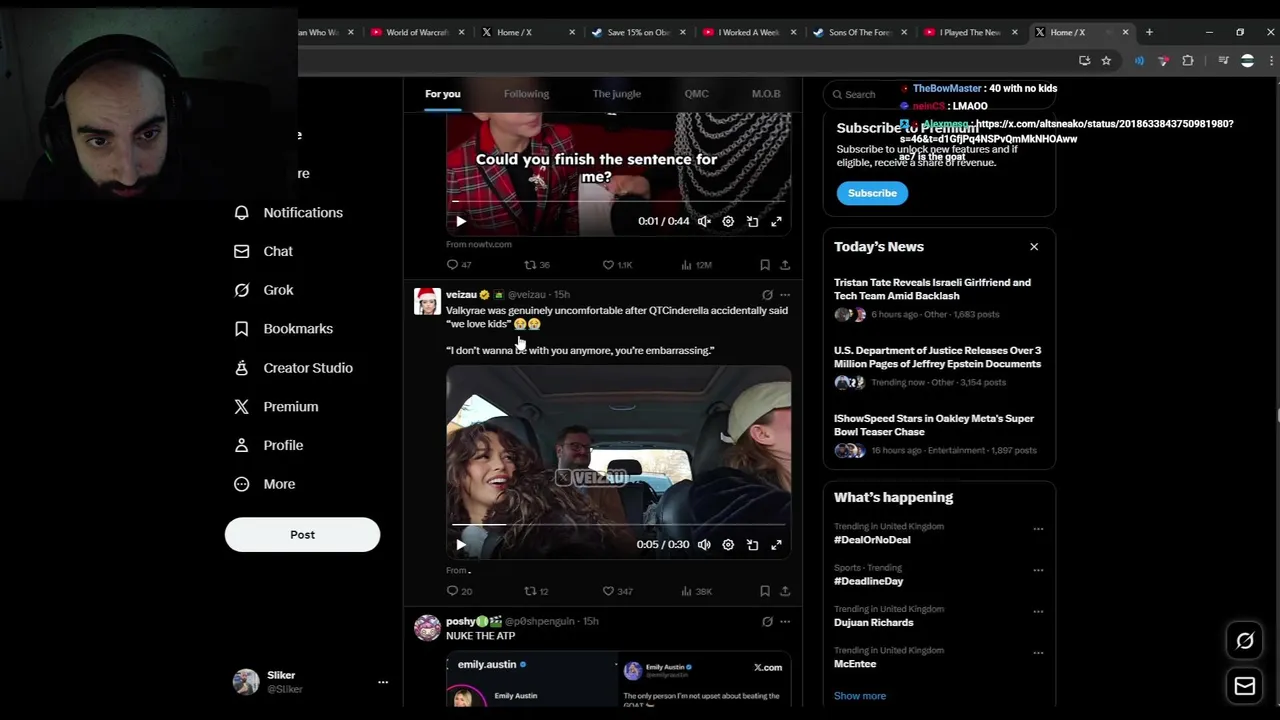Open settings gear on 0:44 video
The height and width of the screenshot is (720, 1280).
[x=728, y=222]
